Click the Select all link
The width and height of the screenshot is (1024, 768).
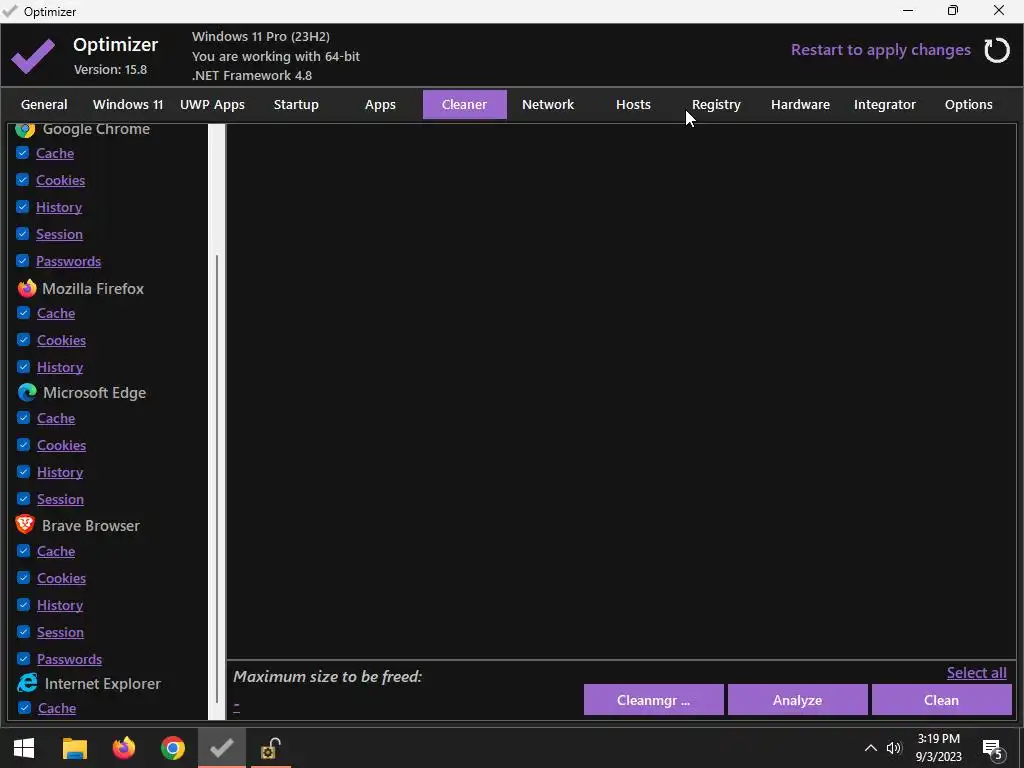tap(976, 673)
